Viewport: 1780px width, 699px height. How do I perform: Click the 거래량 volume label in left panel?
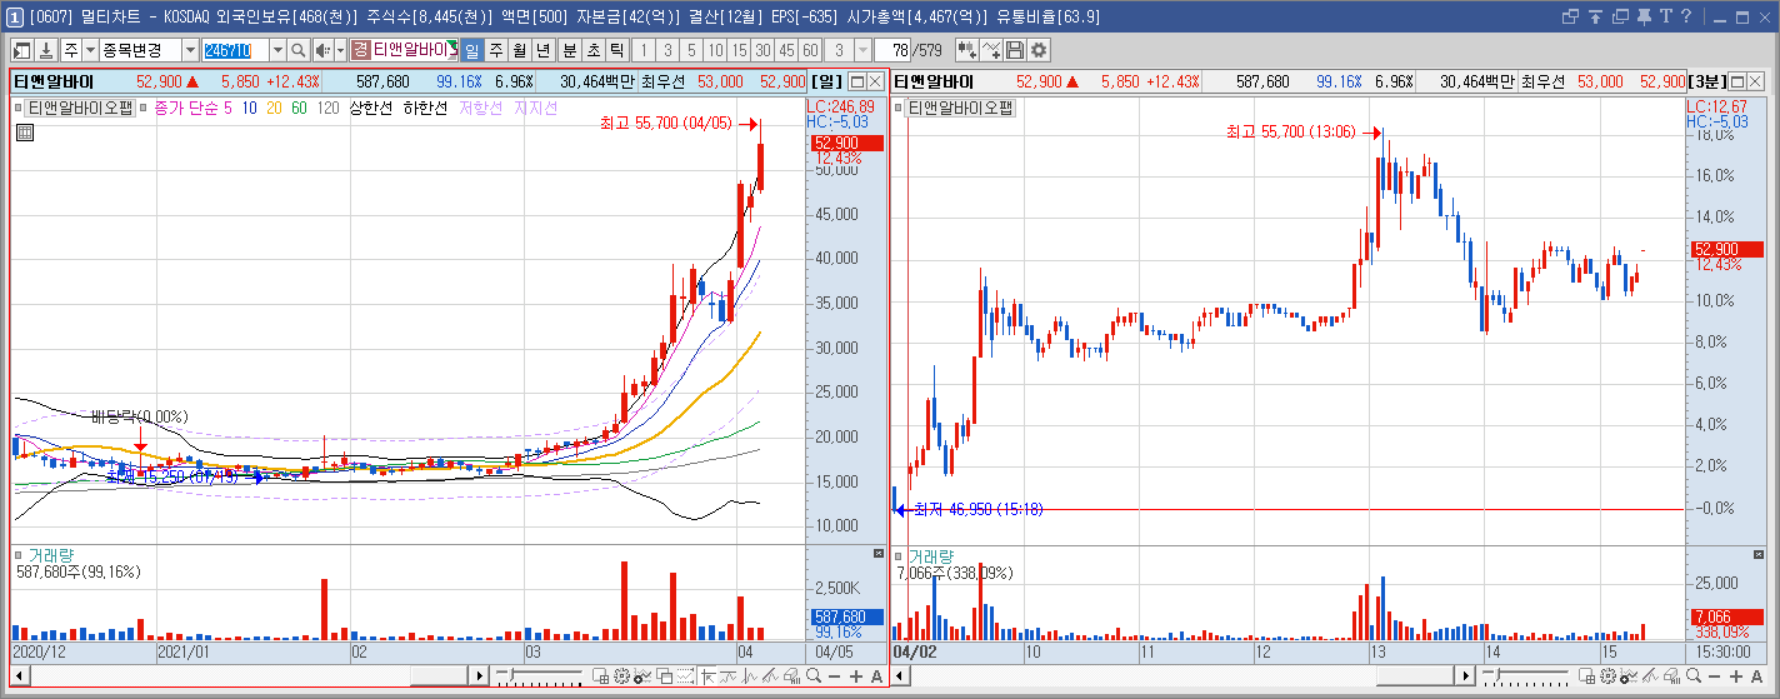[51, 555]
